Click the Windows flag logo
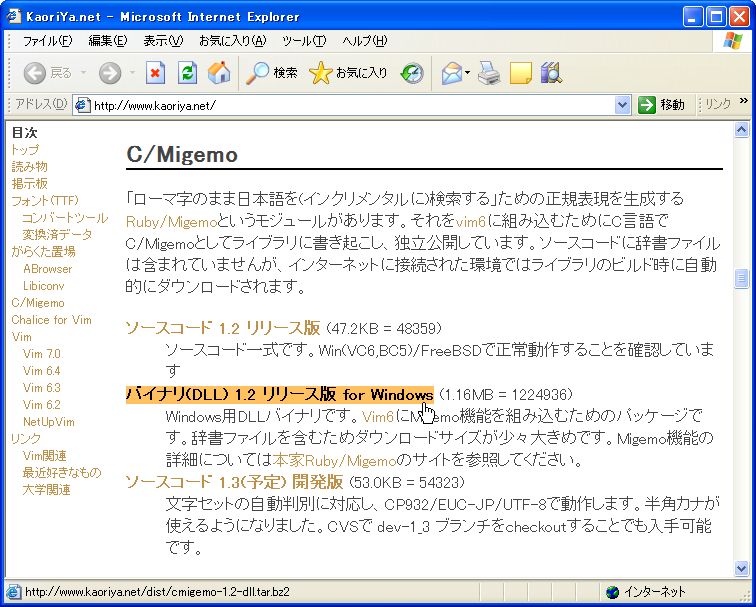The image size is (756, 607). pyautogui.click(x=733, y=41)
